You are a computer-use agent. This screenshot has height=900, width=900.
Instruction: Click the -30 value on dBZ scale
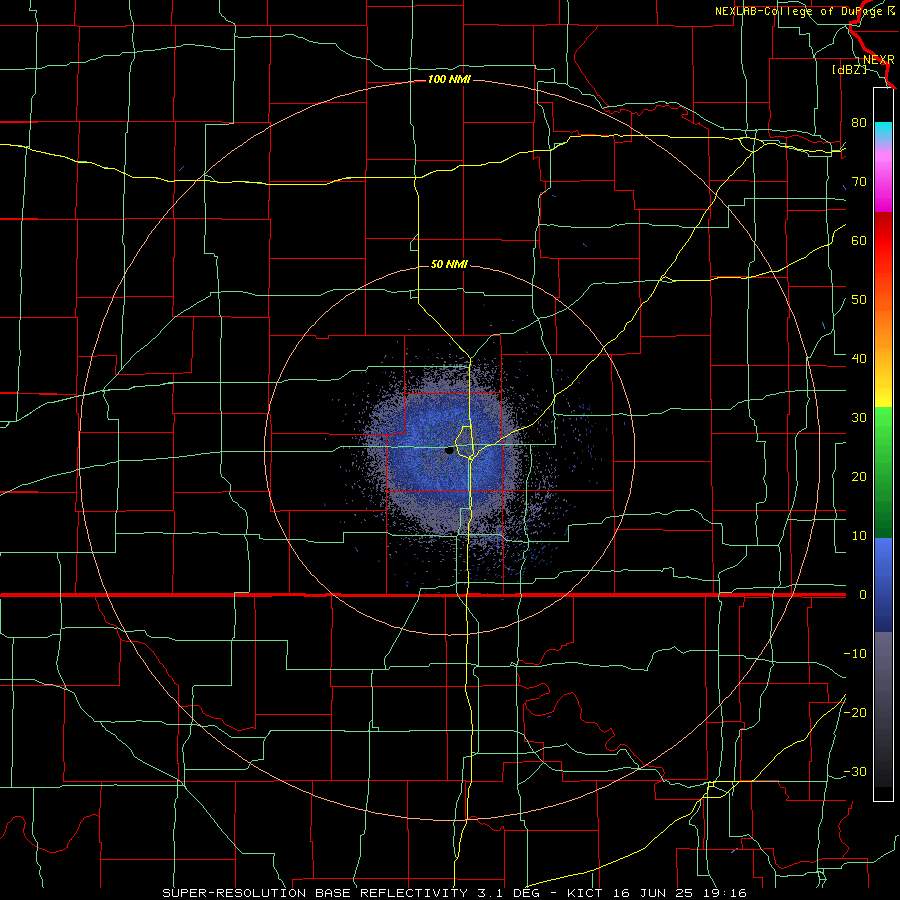pyautogui.click(x=855, y=771)
